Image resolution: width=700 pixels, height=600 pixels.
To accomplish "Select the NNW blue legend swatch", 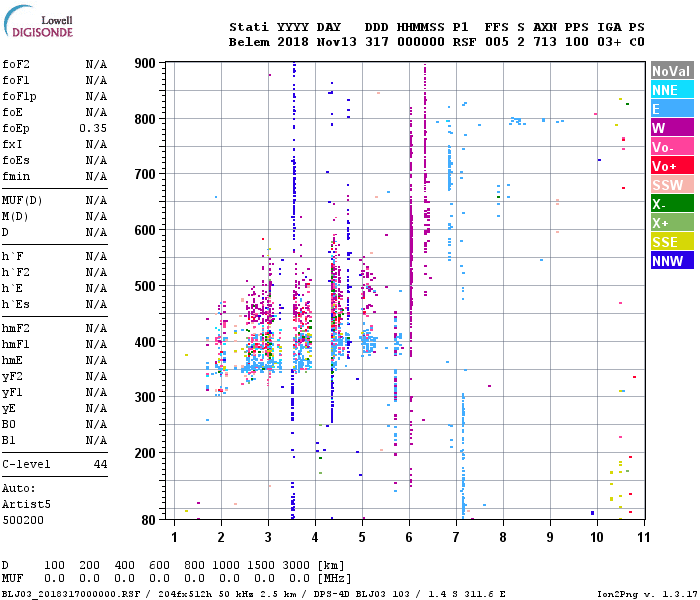I will coord(672,261).
